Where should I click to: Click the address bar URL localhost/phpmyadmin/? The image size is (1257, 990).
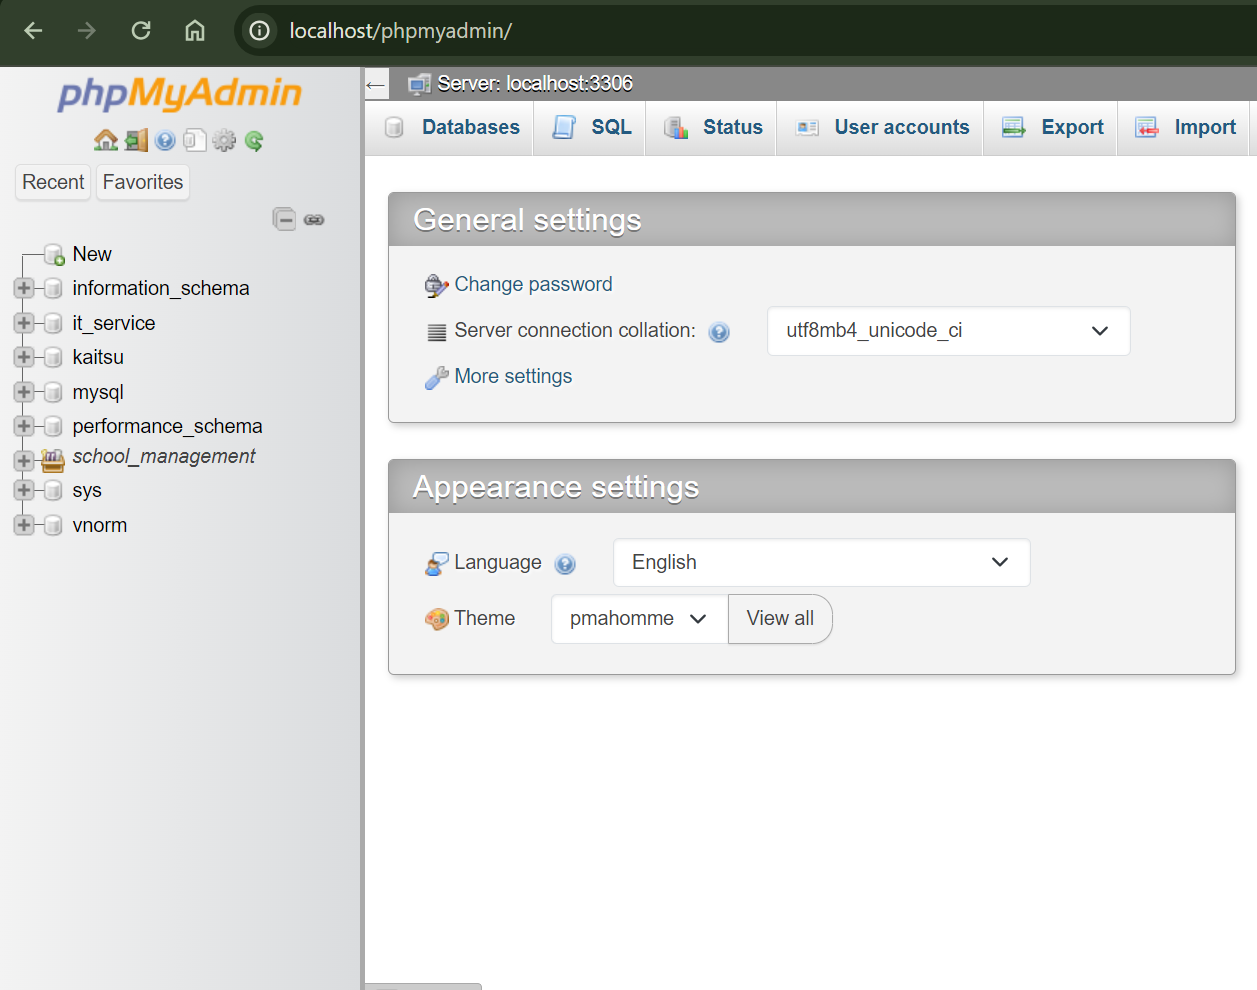click(x=400, y=31)
